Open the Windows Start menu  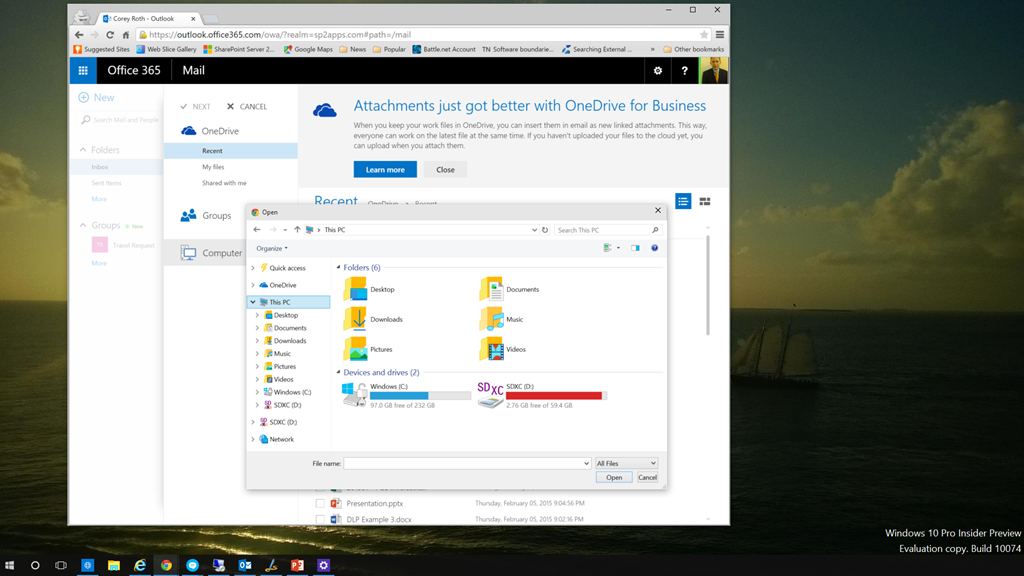(x=9, y=566)
